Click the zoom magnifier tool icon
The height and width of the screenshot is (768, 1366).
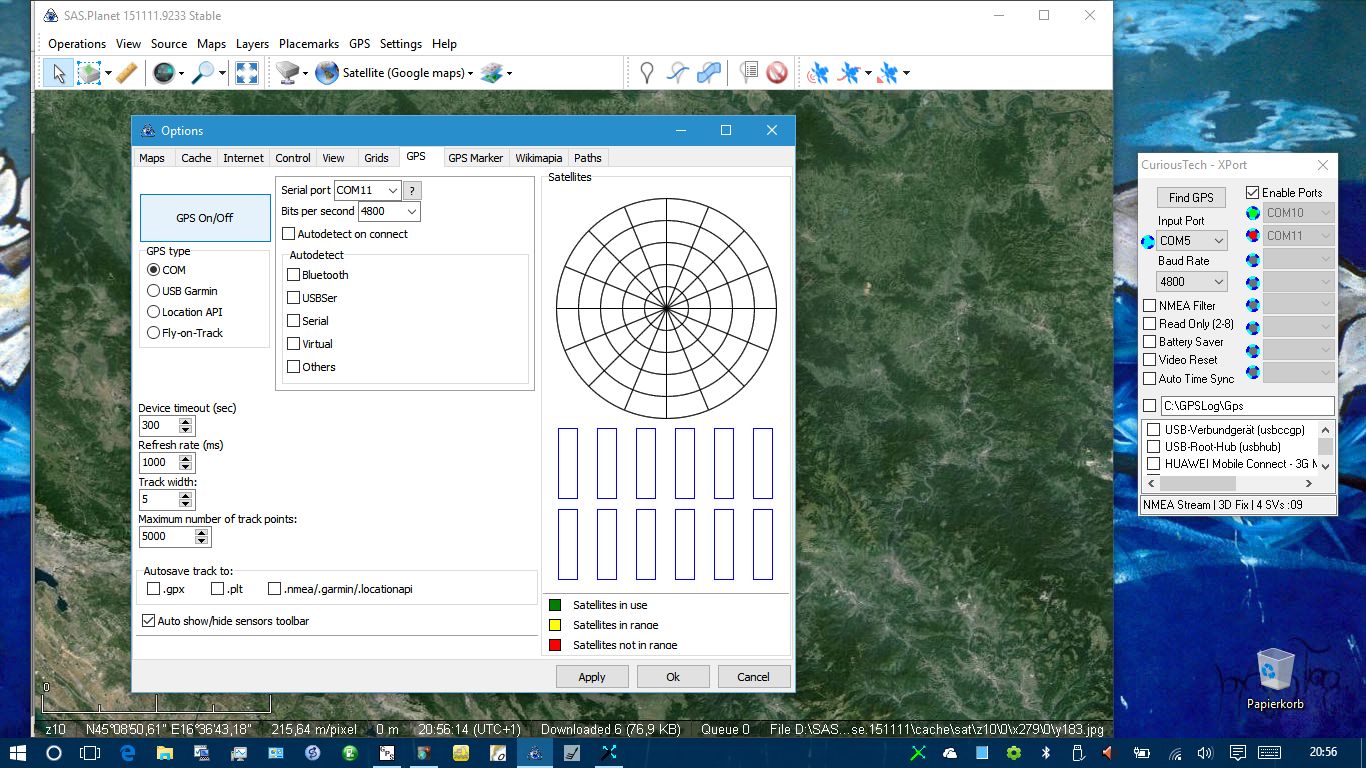point(203,73)
